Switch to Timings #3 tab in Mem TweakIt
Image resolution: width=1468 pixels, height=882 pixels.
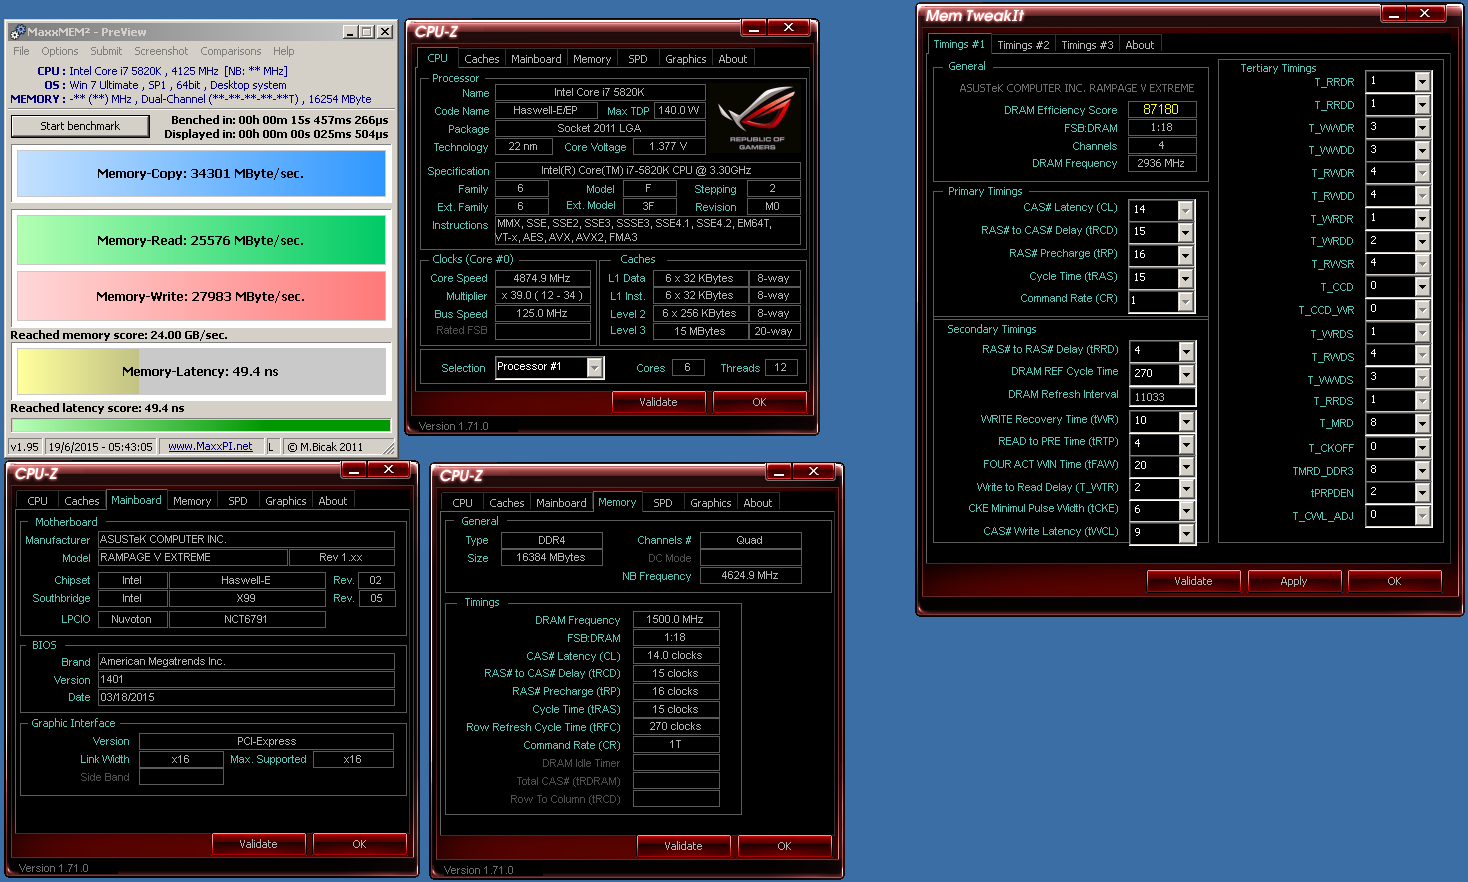pos(1087,45)
